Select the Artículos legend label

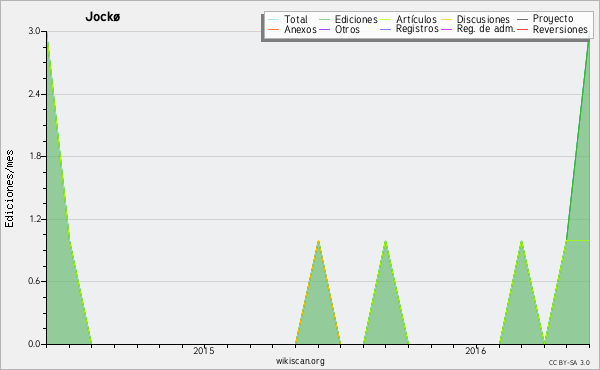point(416,19)
